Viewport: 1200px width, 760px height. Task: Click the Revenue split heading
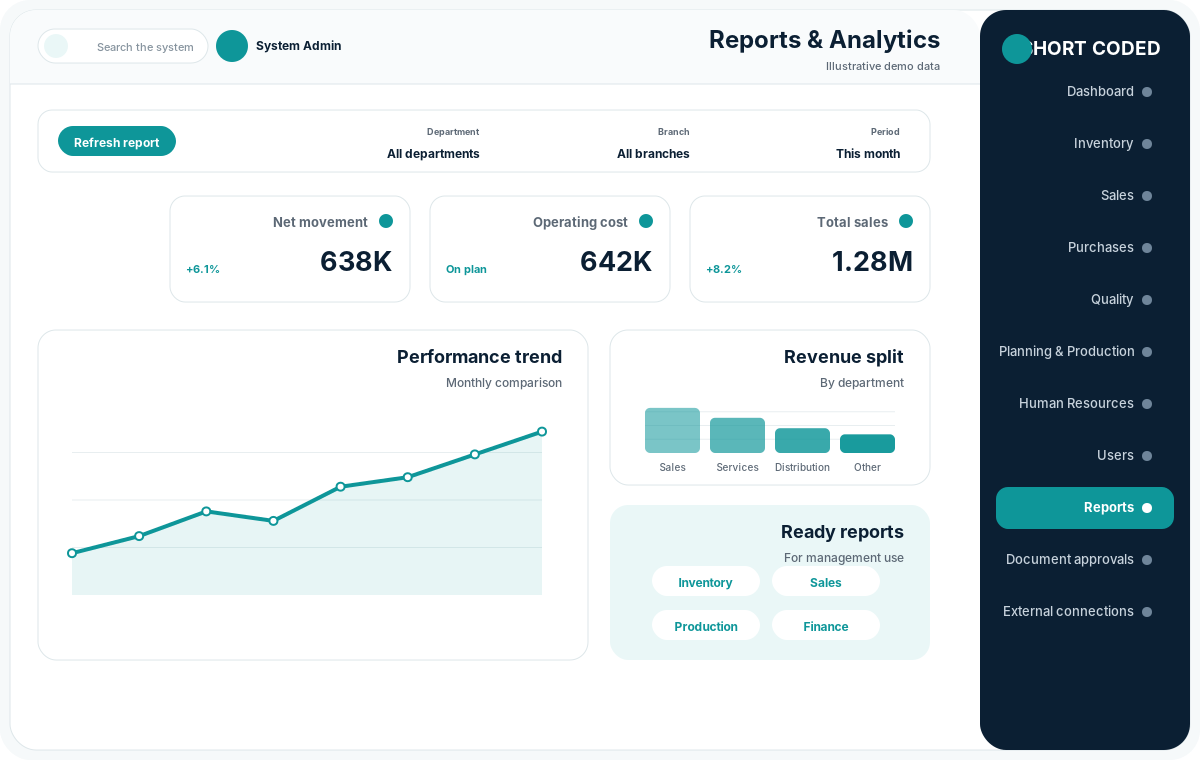[x=843, y=357]
